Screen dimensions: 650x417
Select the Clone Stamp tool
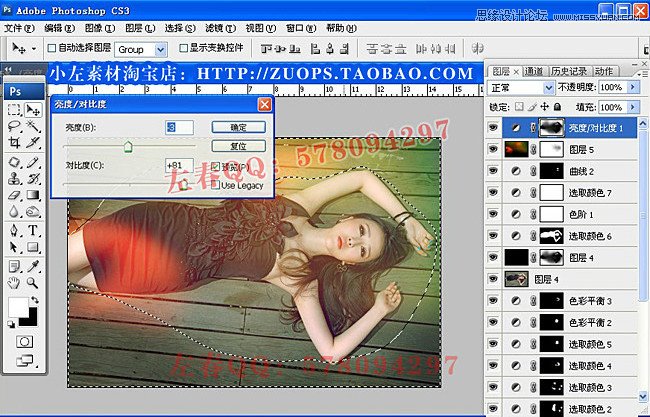(x=14, y=178)
